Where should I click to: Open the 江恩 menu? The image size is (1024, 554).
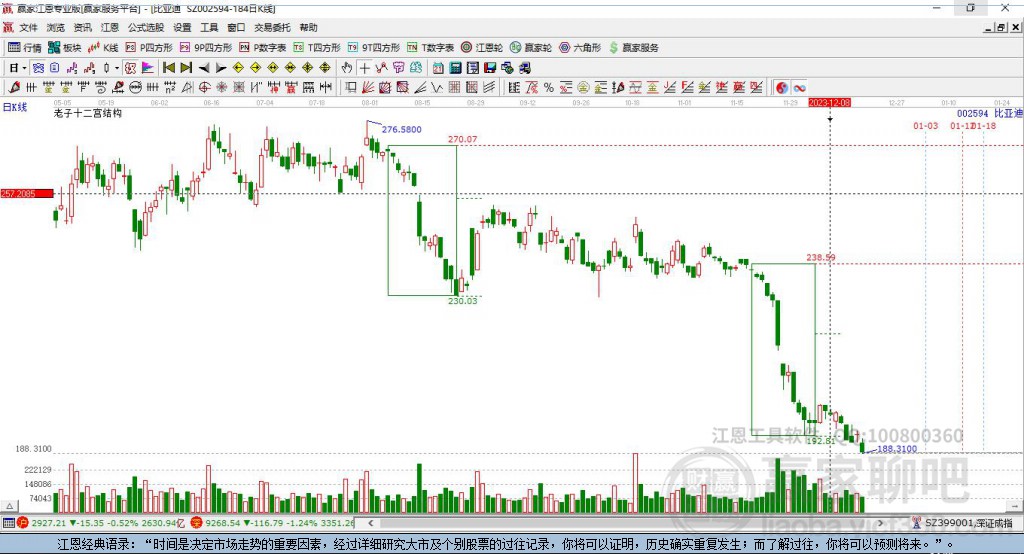point(110,27)
